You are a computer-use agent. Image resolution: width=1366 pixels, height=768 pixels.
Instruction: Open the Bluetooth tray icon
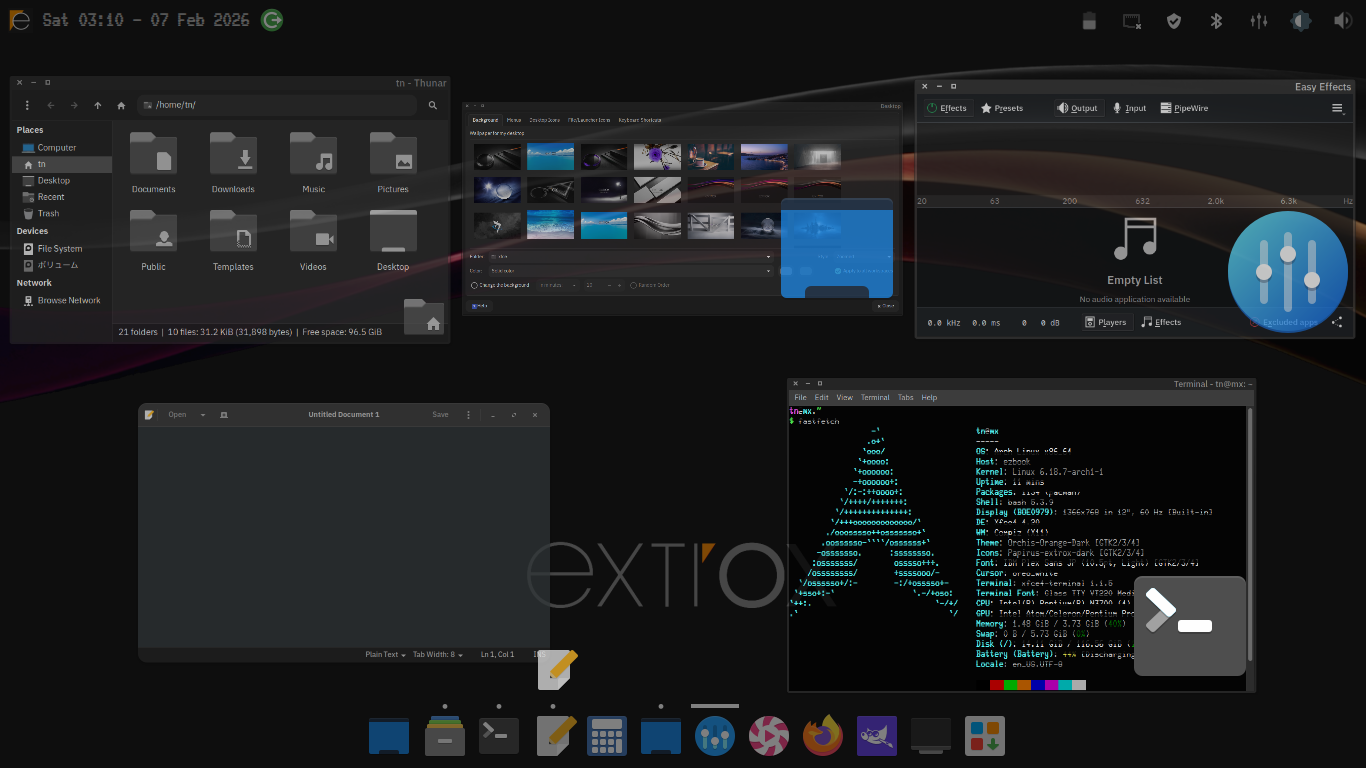pos(1217,20)
